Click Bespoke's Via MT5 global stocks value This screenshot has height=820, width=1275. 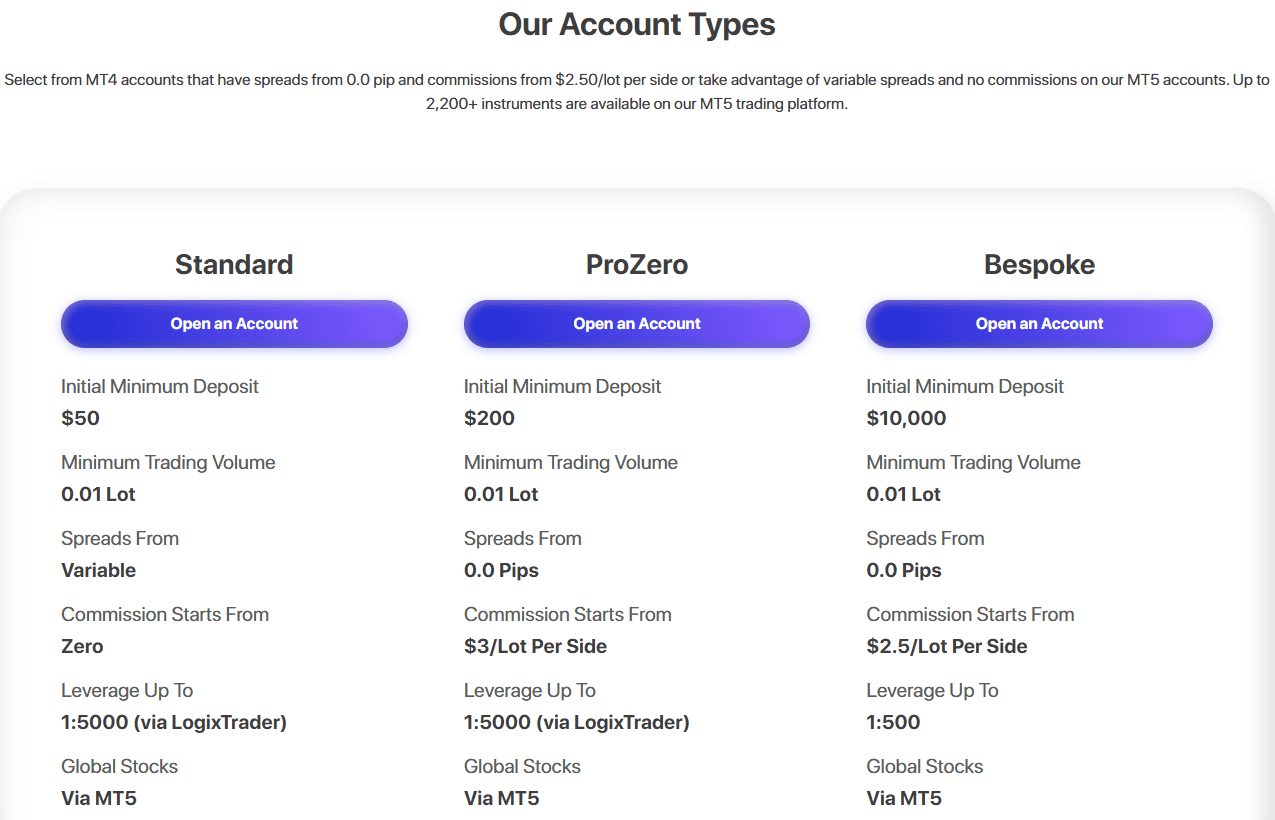(x=904, y=798)
